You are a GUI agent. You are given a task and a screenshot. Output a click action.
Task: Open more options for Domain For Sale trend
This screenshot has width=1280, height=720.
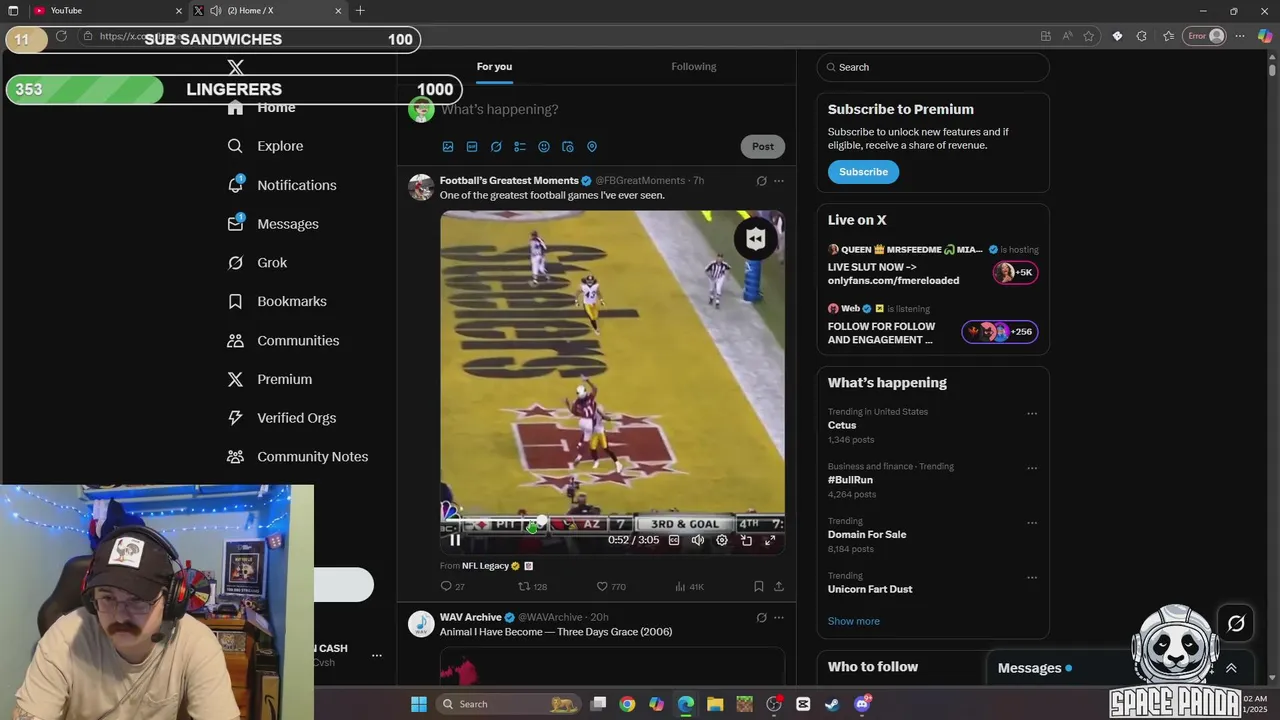click(1032, 523)
